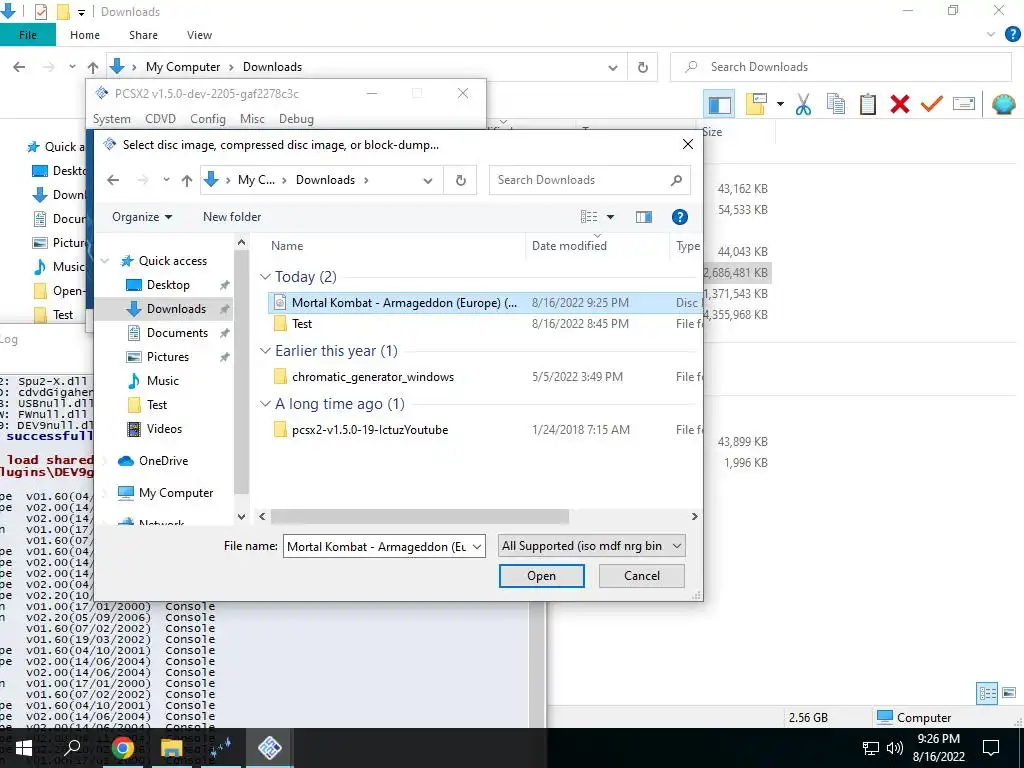The width and height of the screenshot is (1024, 768).
Task: Open the notification center icon
Action: click(x=991, y=748)
